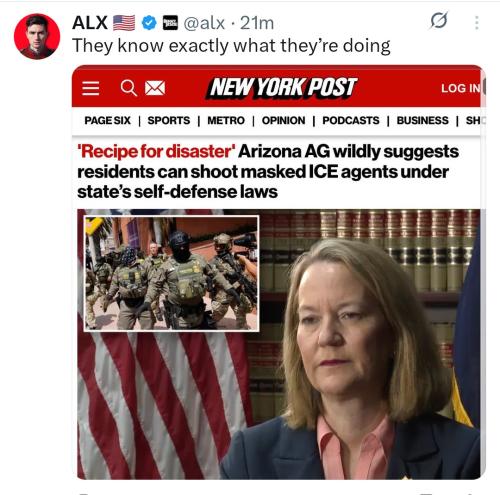Open the three-dot more options menu

point(477,23)
